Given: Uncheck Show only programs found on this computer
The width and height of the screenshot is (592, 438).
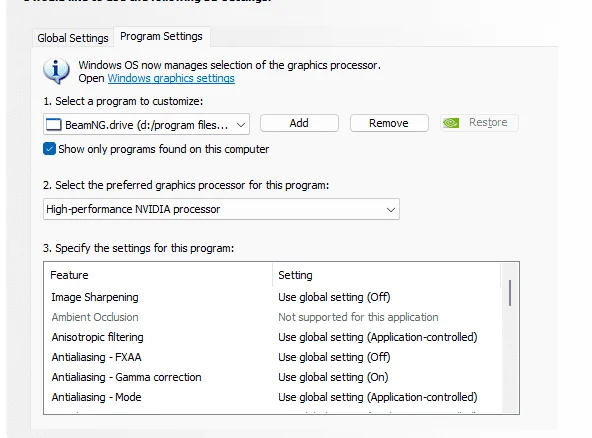Looking at the screenshot, I should click(x=49, y=149).
